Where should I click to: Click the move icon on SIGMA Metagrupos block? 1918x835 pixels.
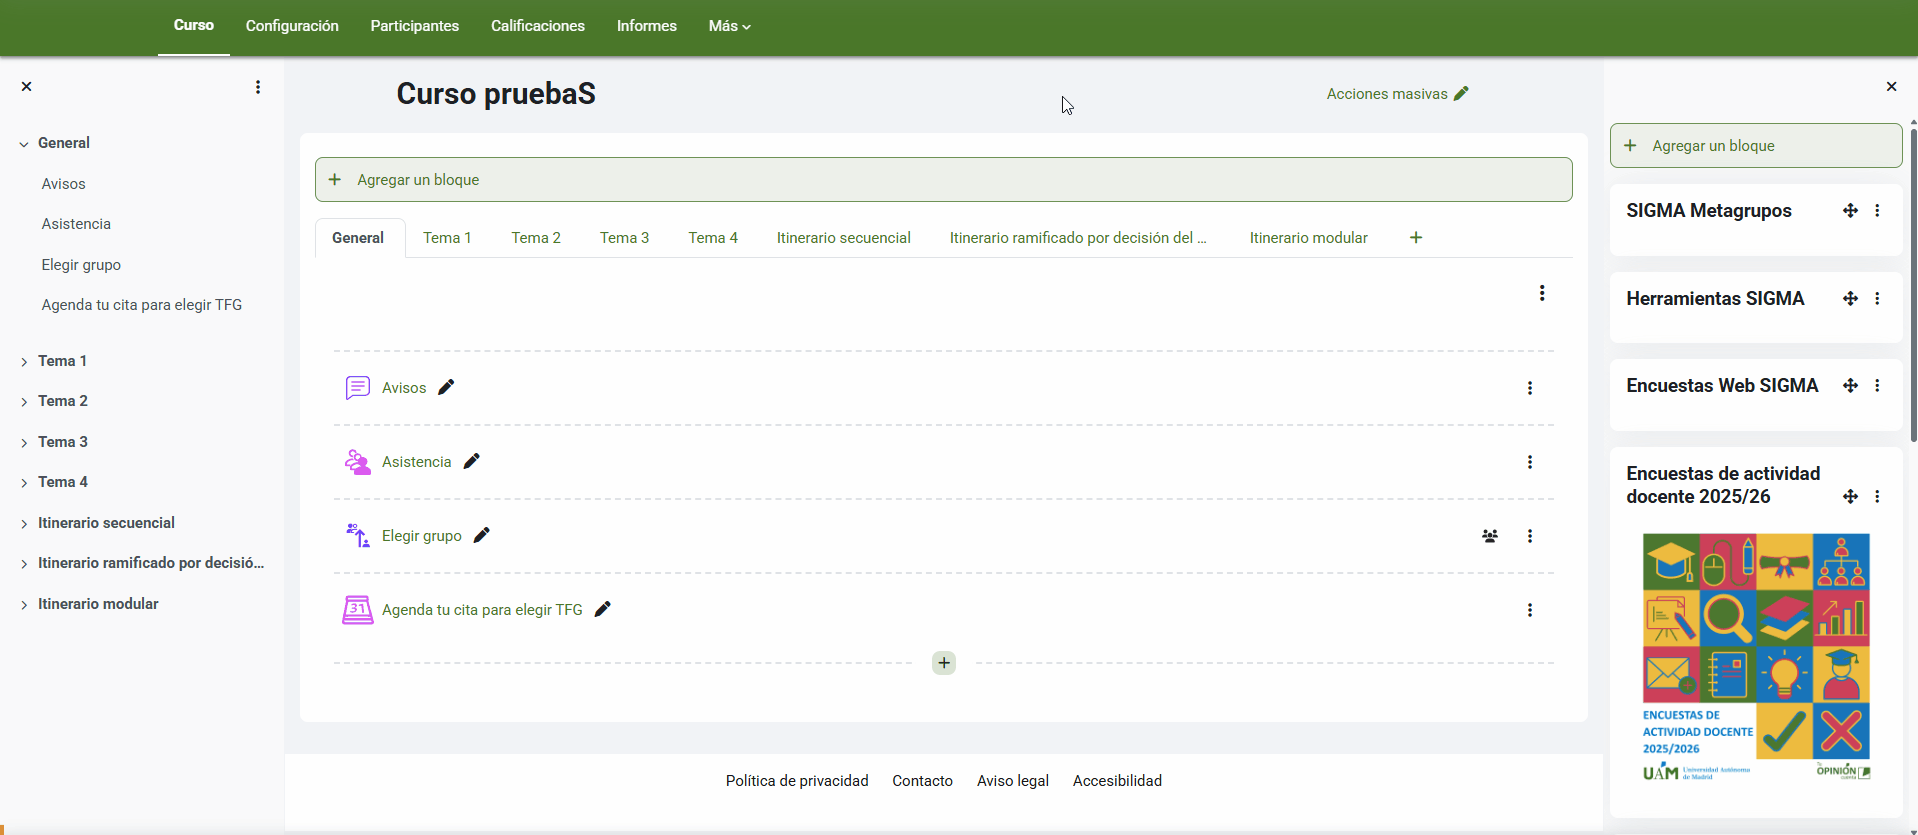tap(1849, 211)
